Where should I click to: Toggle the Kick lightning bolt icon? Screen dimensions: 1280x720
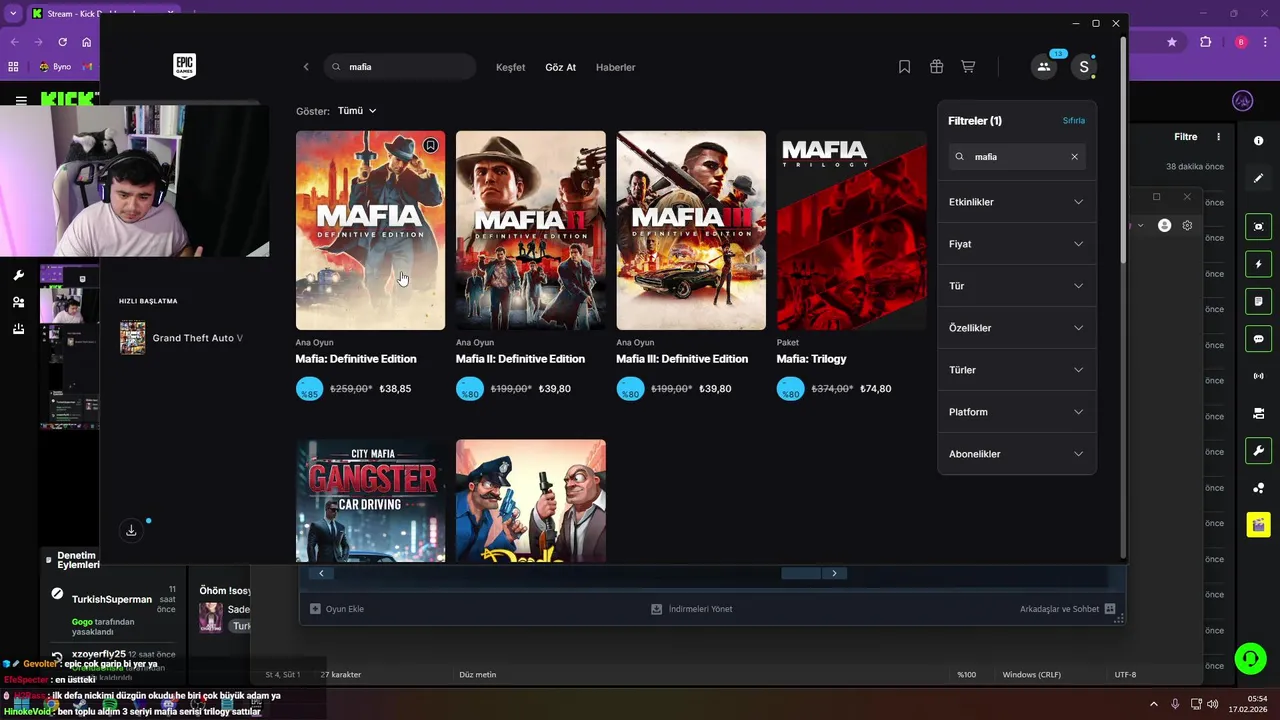1258,264
